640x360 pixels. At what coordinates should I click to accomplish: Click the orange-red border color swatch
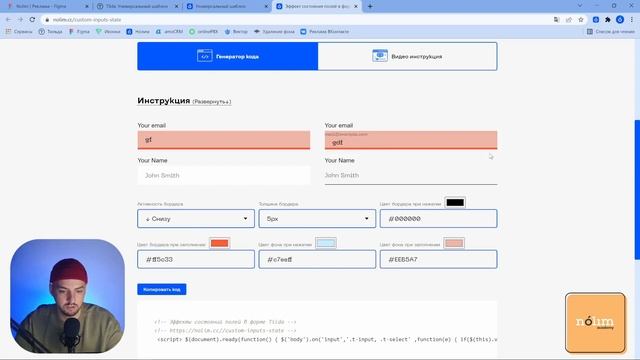[220, 243]
